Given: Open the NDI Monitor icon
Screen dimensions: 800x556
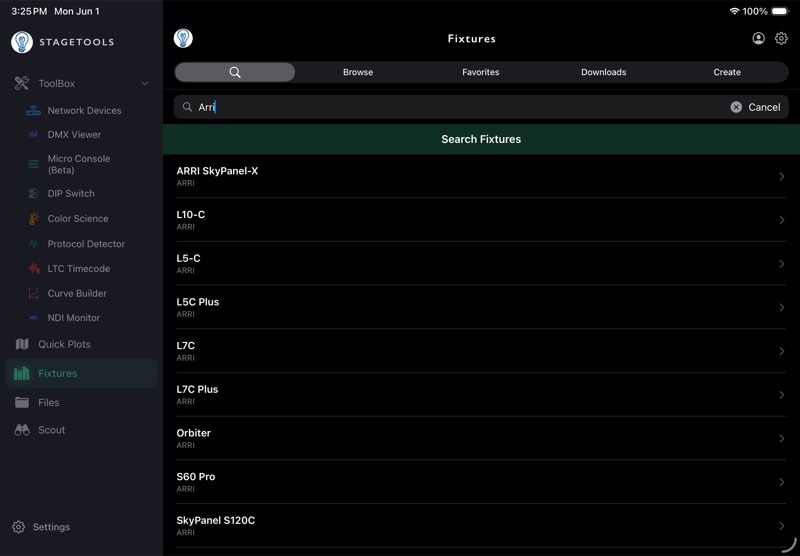Looking at the screenshot, I should click(x=33, y=318).
